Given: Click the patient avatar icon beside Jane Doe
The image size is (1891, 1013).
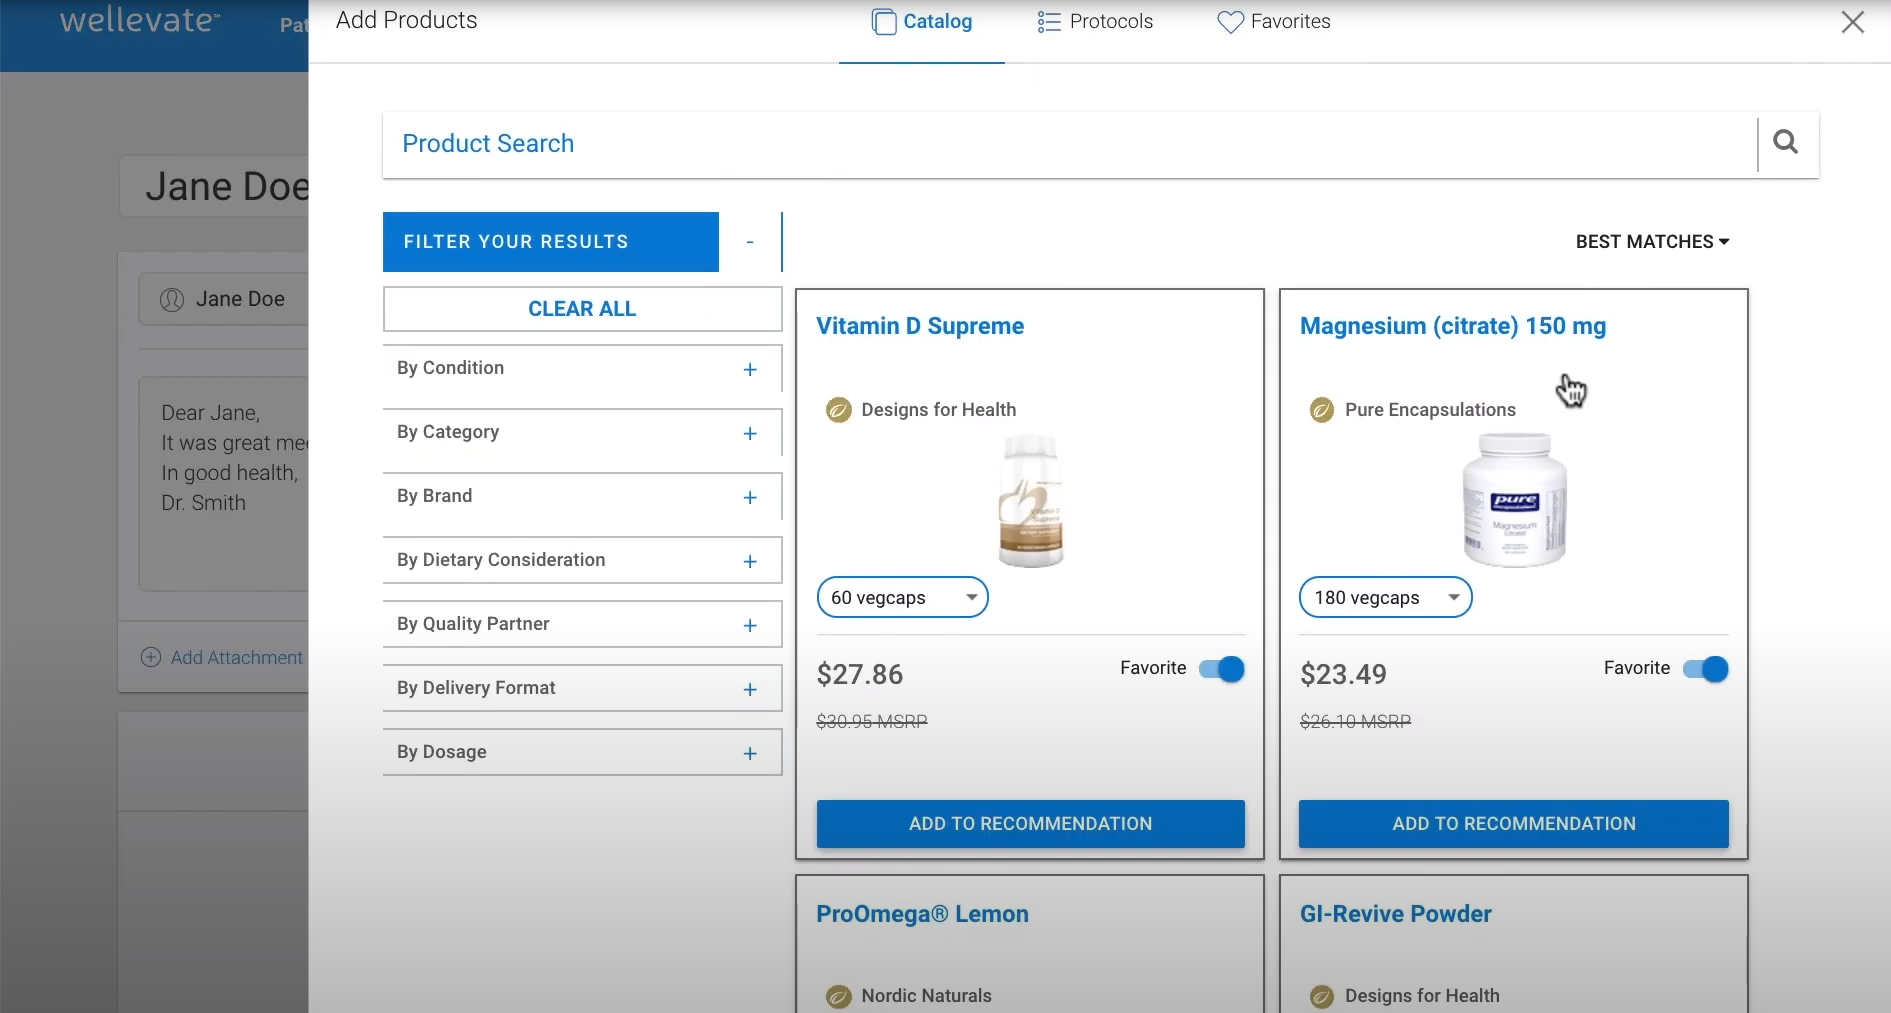Looking at the screenshot, I should click(x=172, y=299).
